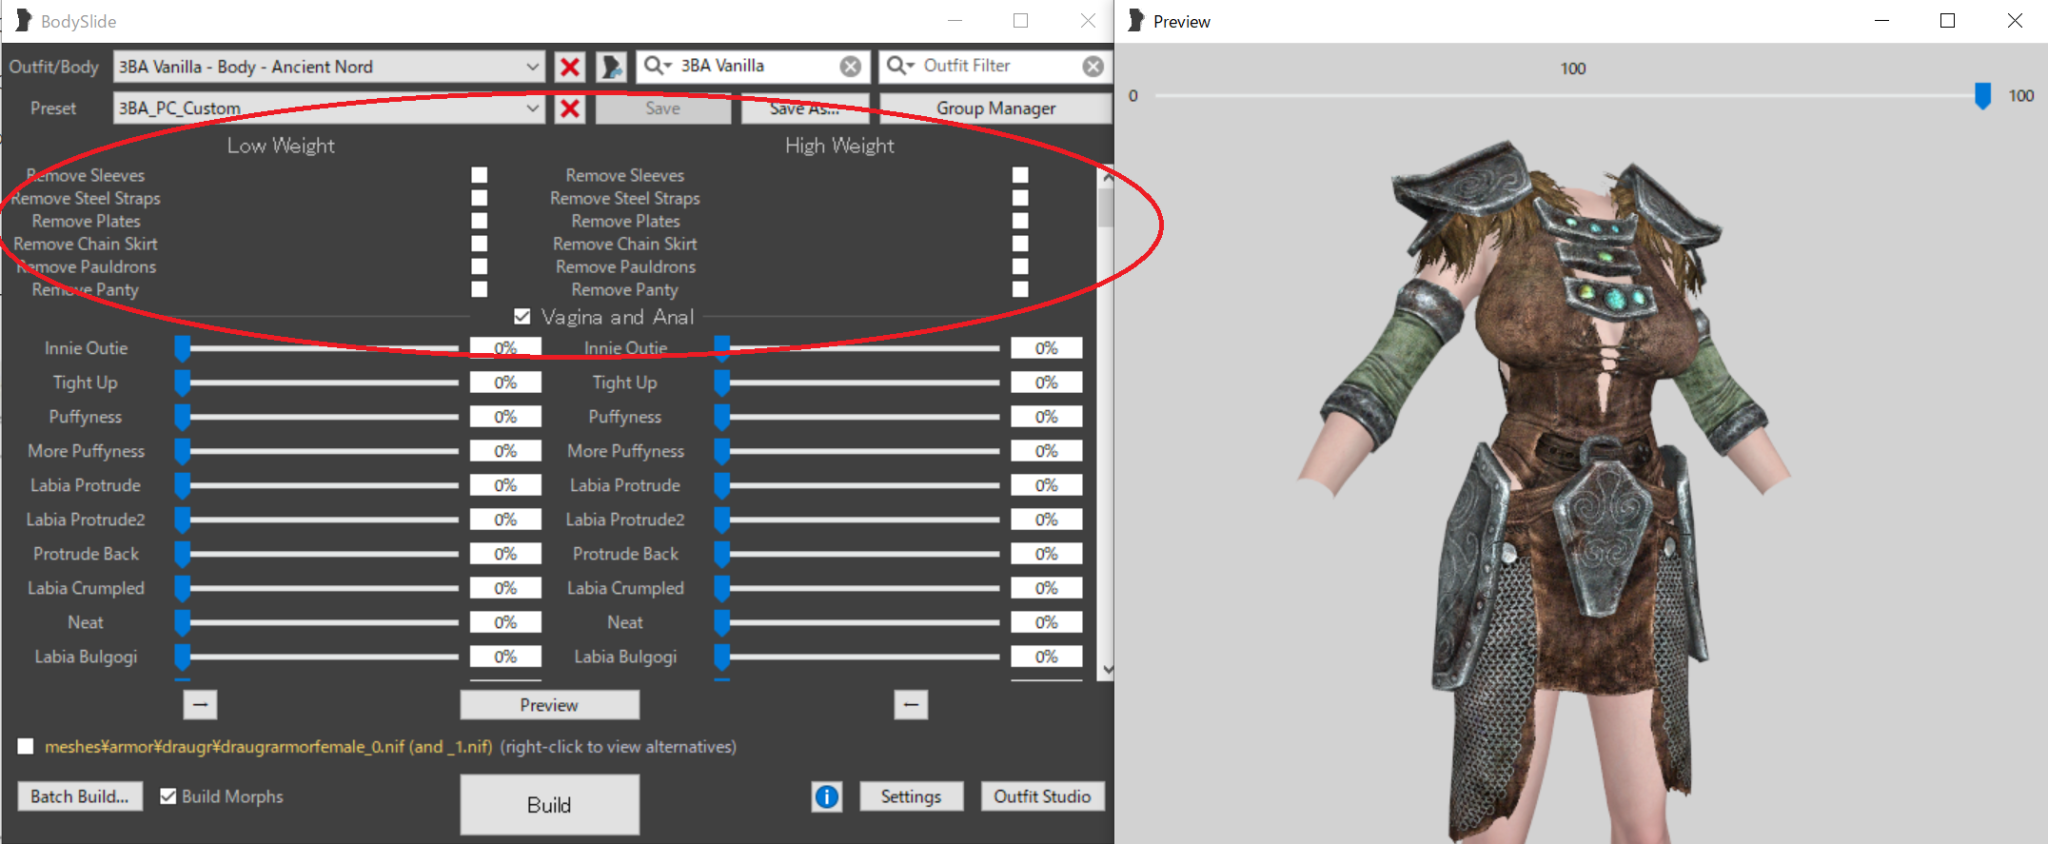Delete the selected outfit with red X
This screenshot has width=2048, height=844.
[570, 67]
